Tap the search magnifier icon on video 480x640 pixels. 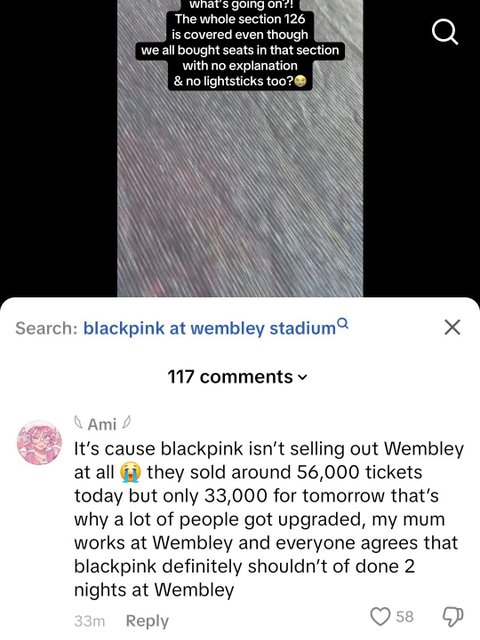click(x=445, y=32)
